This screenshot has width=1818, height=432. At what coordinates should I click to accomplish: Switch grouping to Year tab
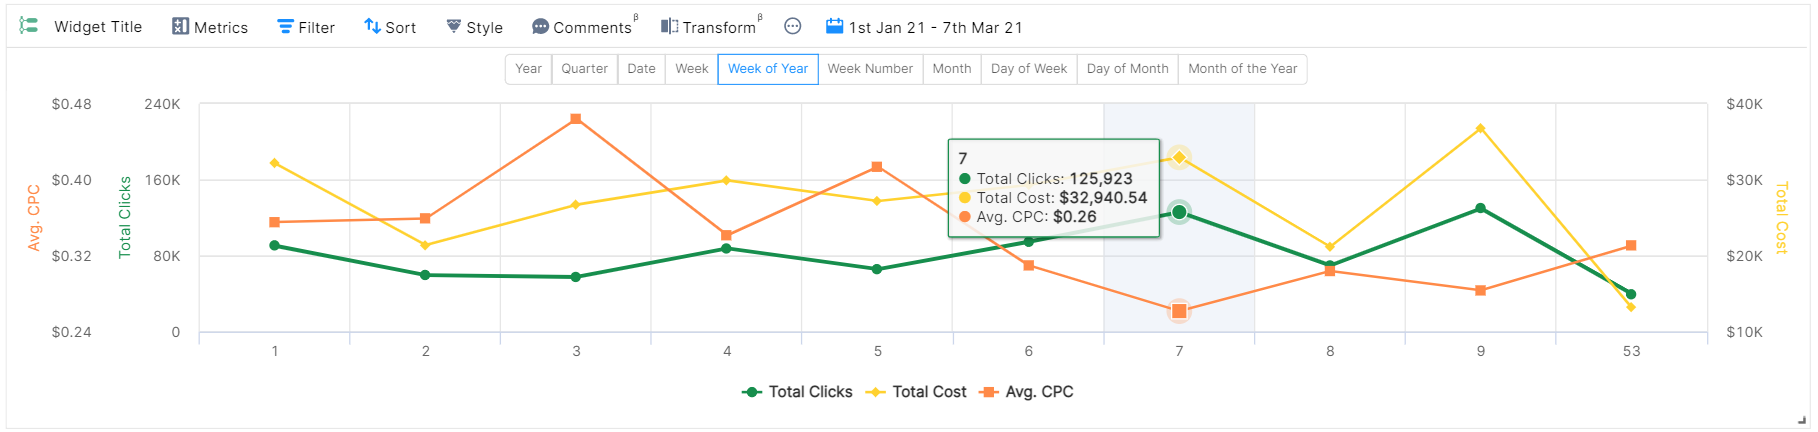(x=528, y=69)
